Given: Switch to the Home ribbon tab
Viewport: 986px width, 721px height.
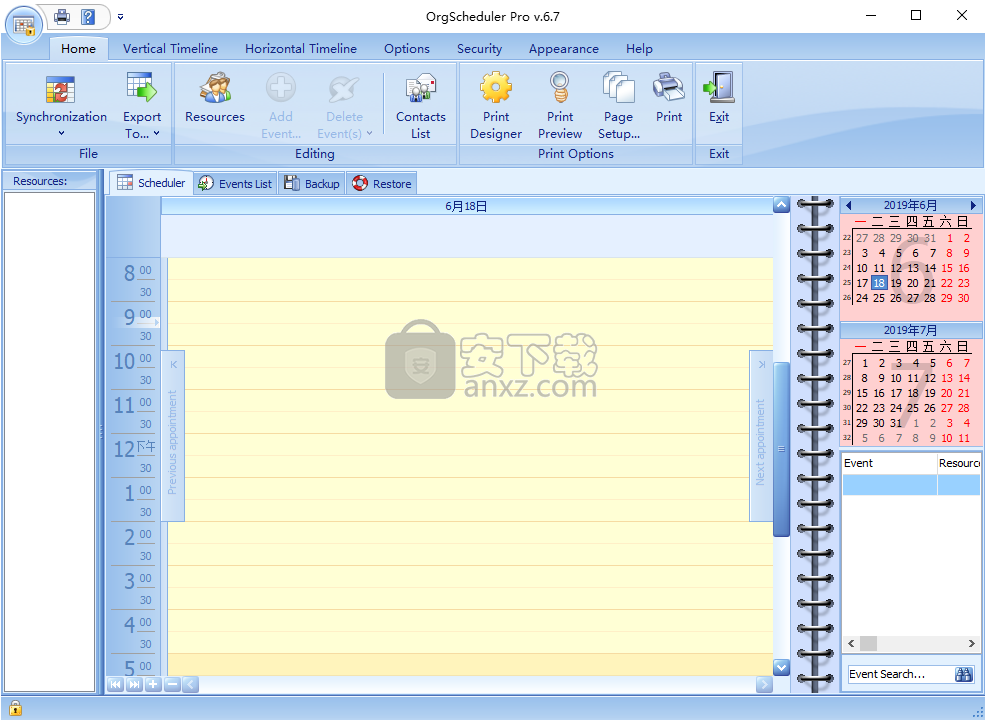Looking at the screenshot, I should [79, 48].
